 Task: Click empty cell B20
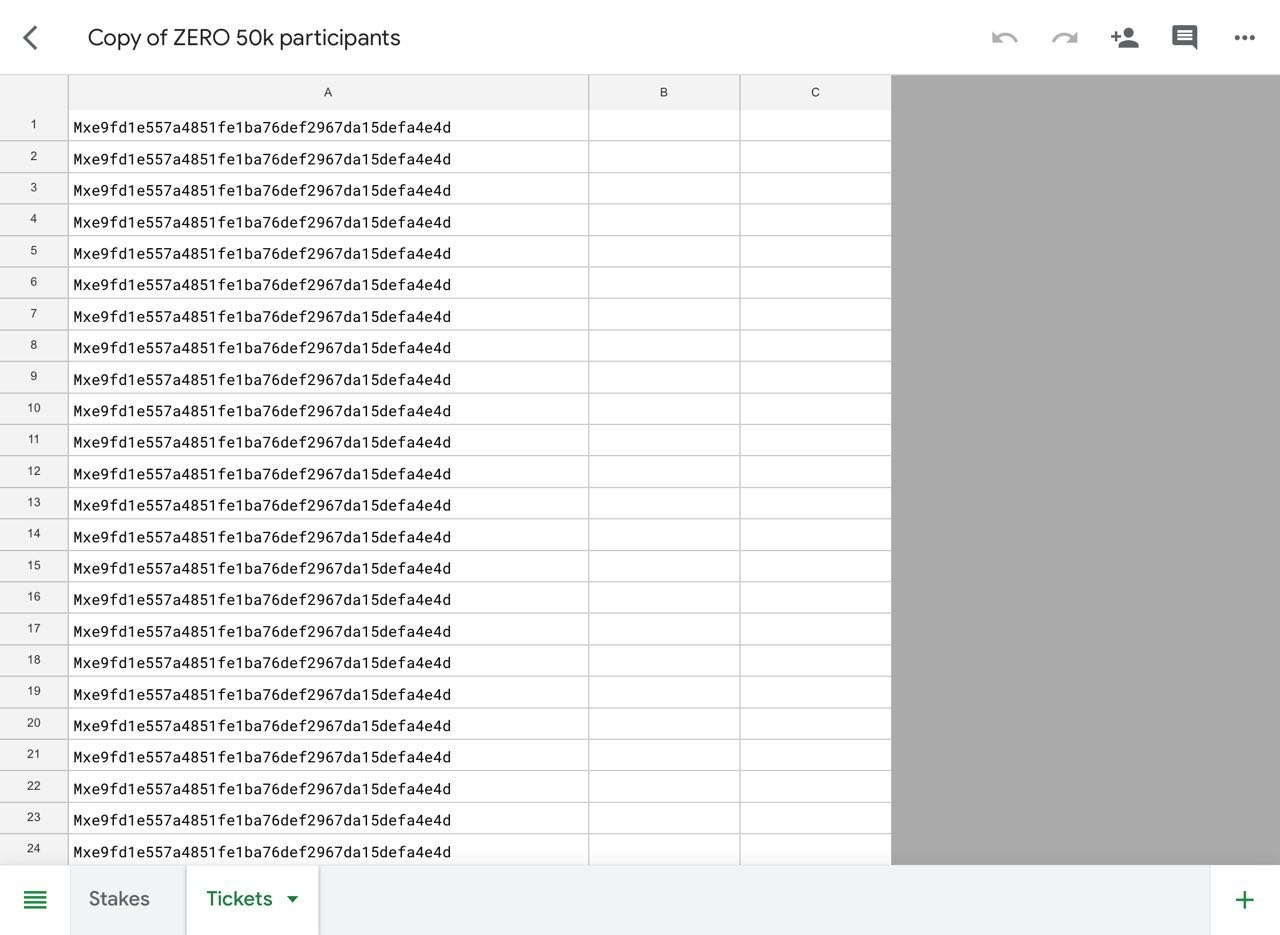664,725
